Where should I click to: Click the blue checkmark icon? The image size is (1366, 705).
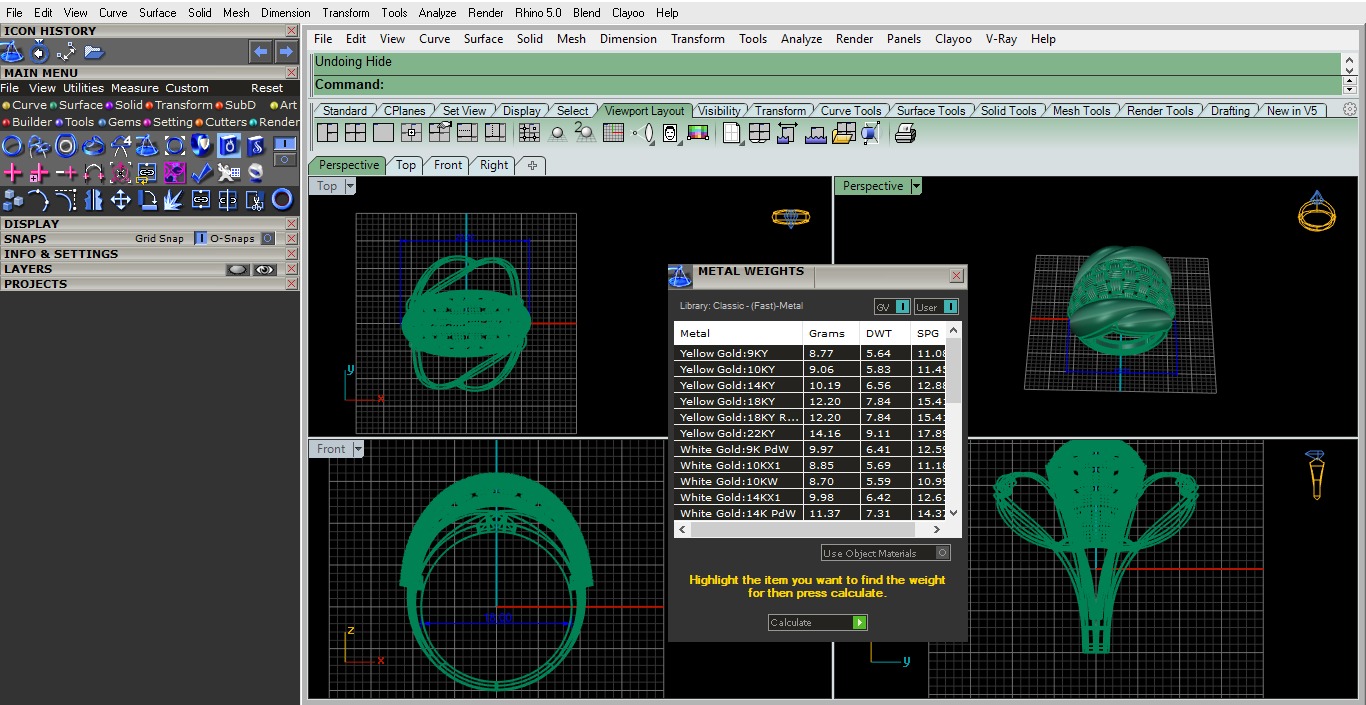tap(201, 172)
